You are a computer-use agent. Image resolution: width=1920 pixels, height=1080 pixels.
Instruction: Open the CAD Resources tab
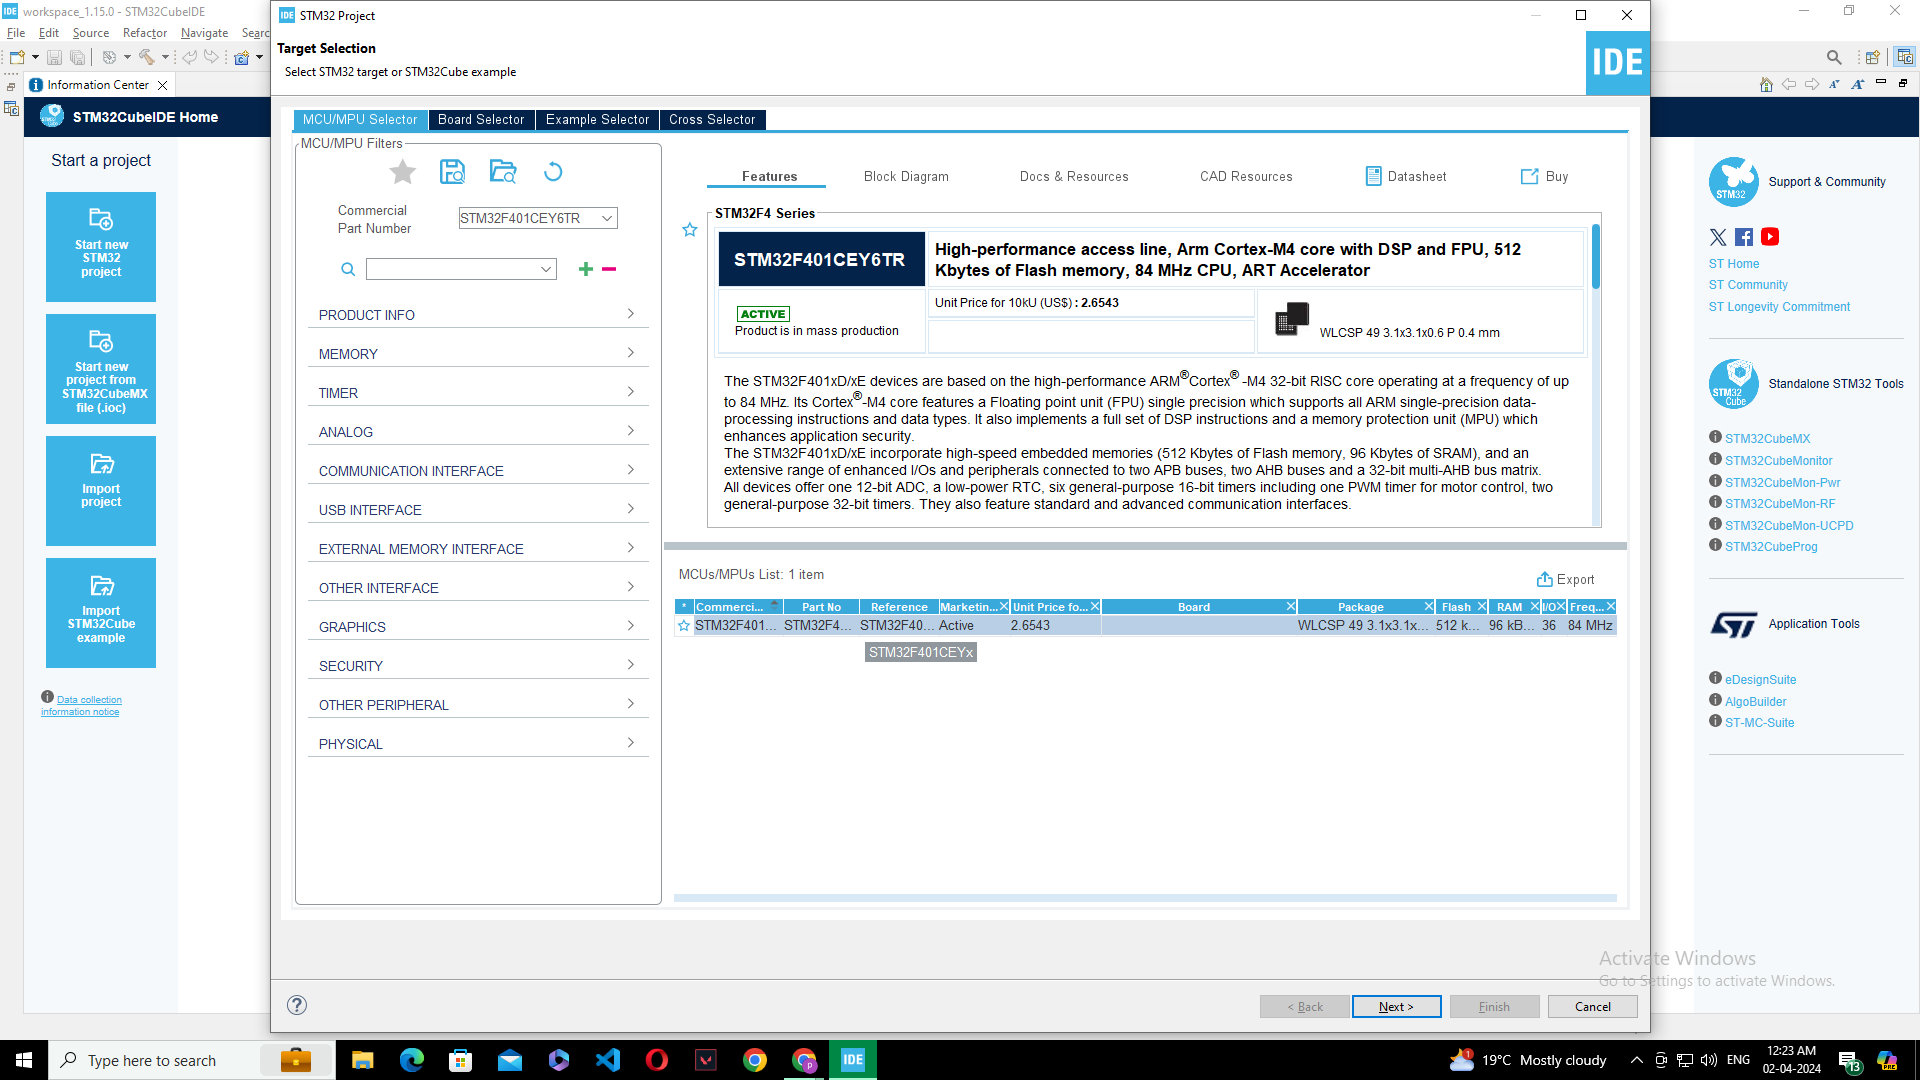coord(1246,177)
